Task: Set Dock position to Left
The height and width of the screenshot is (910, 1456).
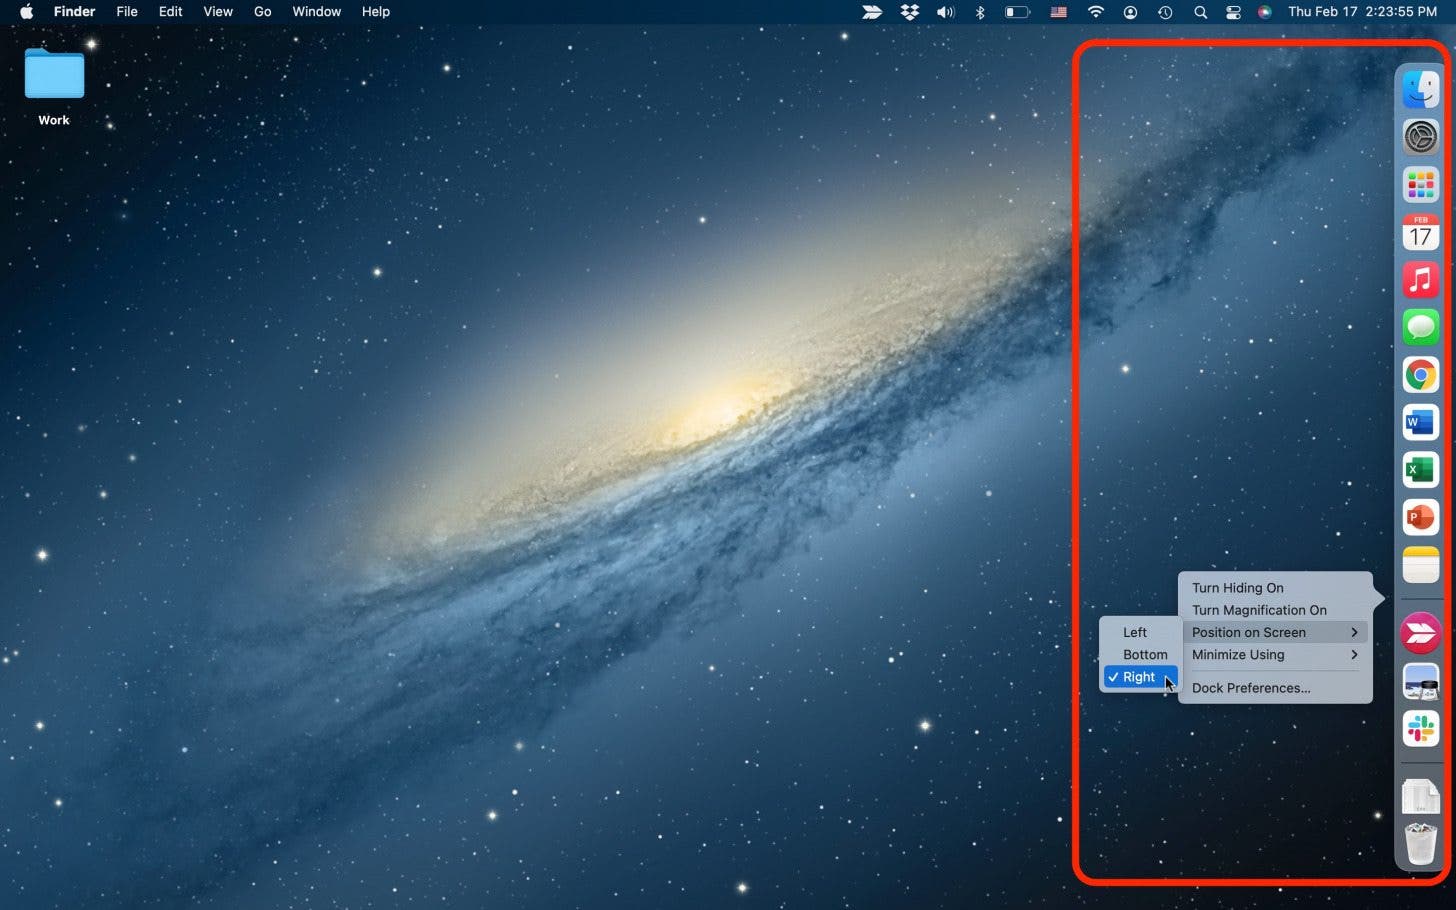Action: pos(1135,632)
